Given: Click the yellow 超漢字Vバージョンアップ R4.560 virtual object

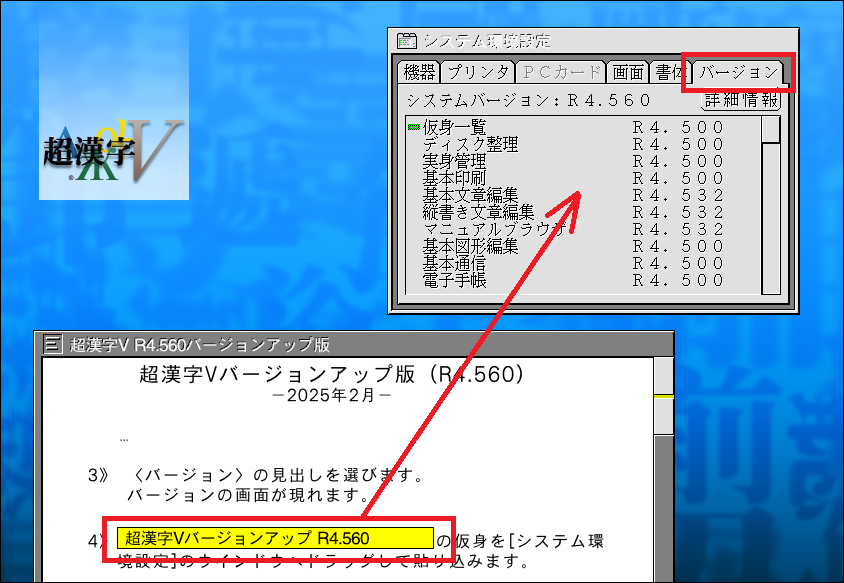Looking at the screenshot, I should click(274, 539).
